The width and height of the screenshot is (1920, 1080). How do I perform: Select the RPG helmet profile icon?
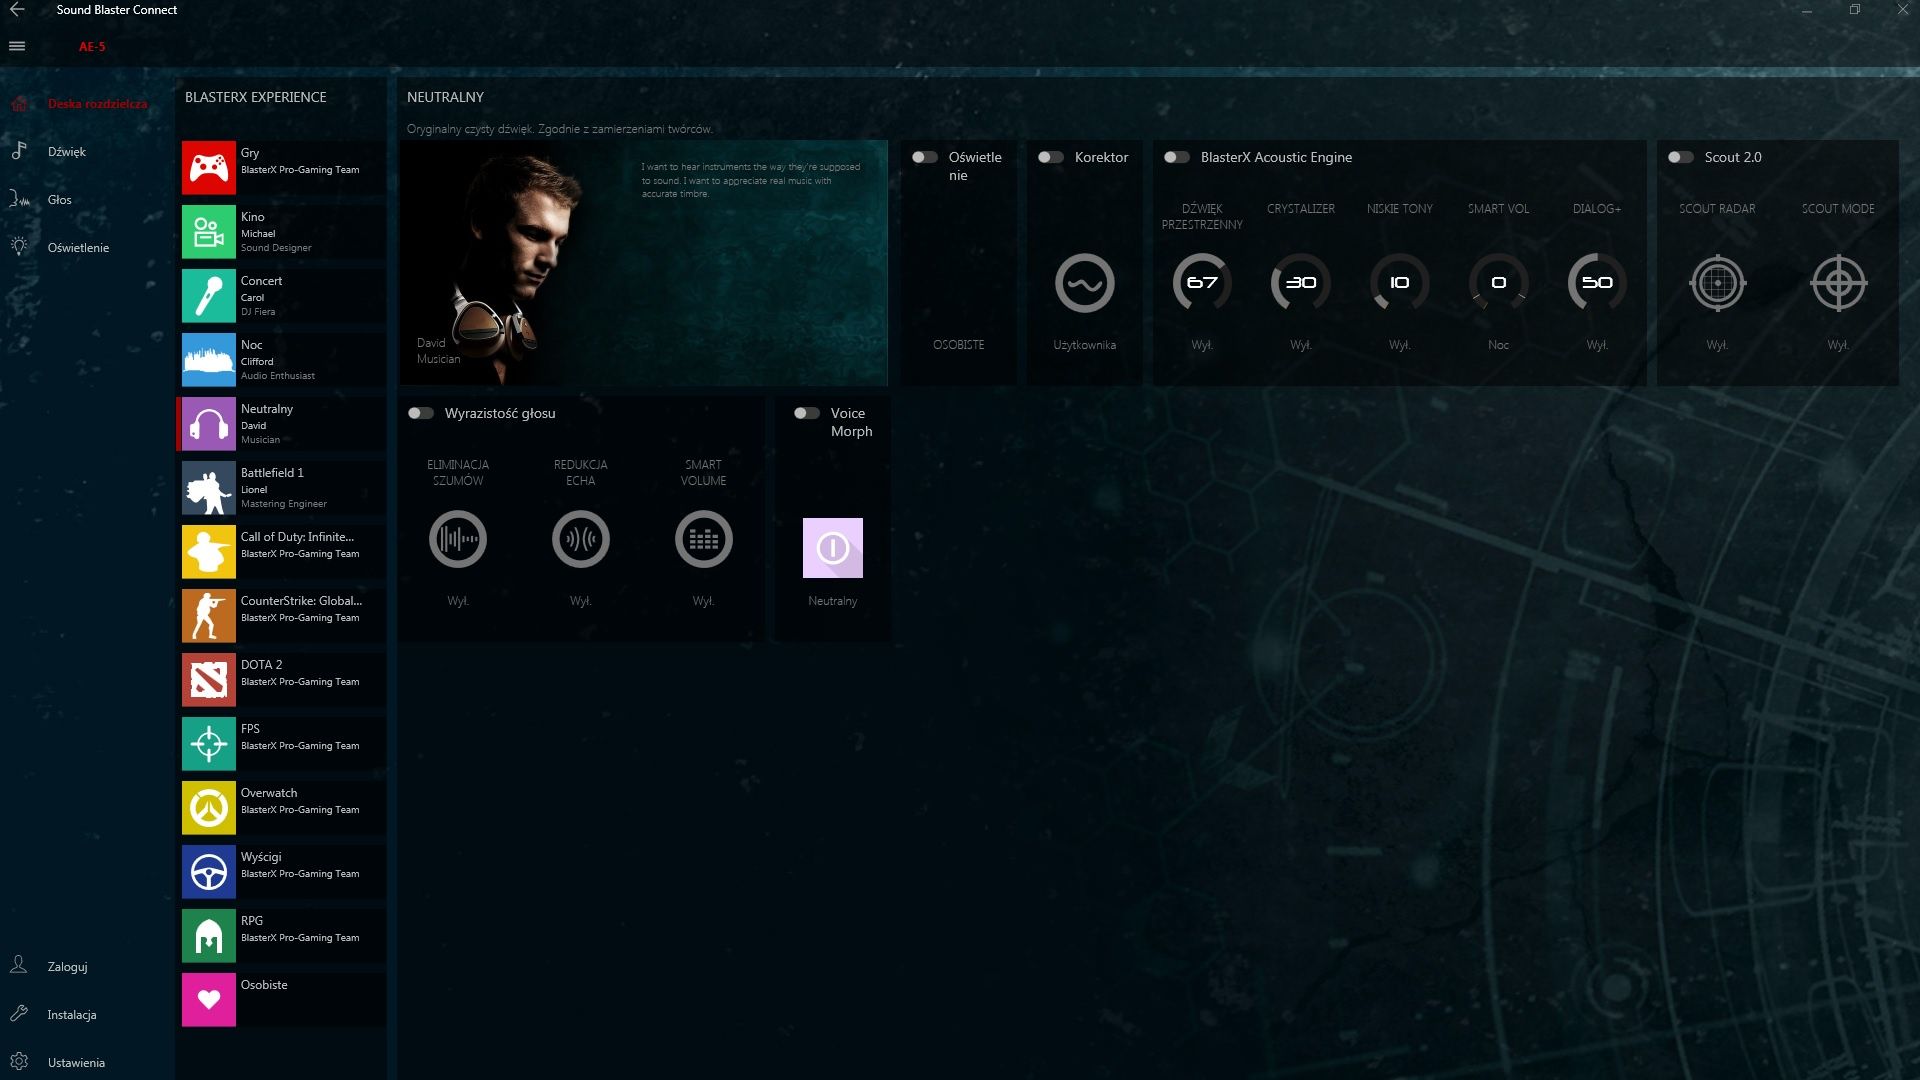(x=208, y=935)
